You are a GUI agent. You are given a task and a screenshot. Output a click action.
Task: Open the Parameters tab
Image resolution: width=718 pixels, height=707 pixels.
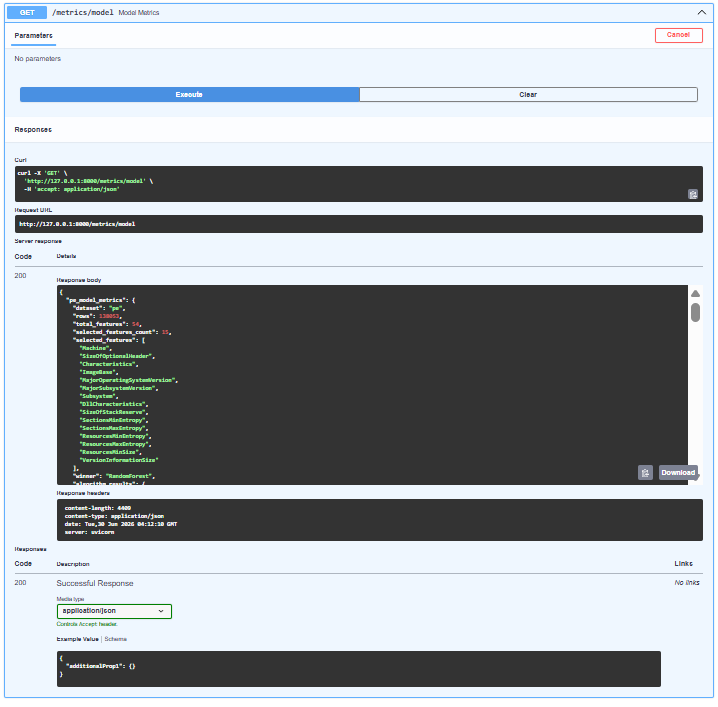(33, 35)
